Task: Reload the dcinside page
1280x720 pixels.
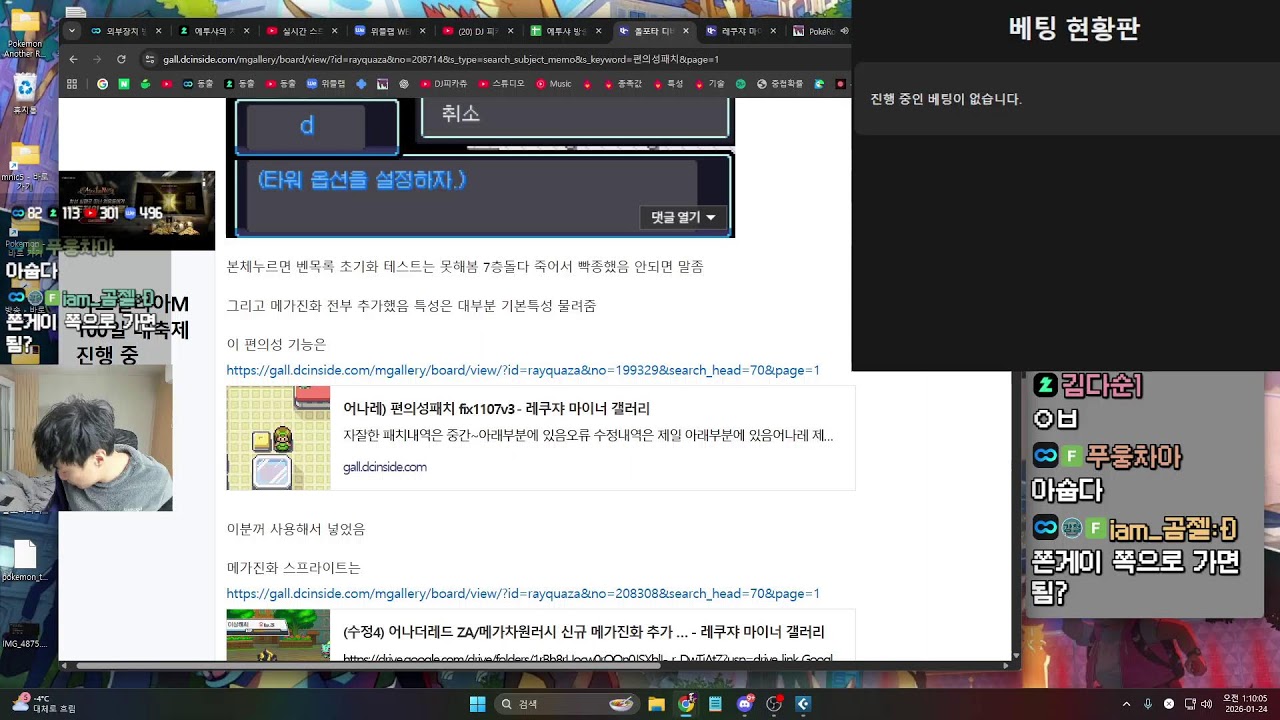Action: 121,59
